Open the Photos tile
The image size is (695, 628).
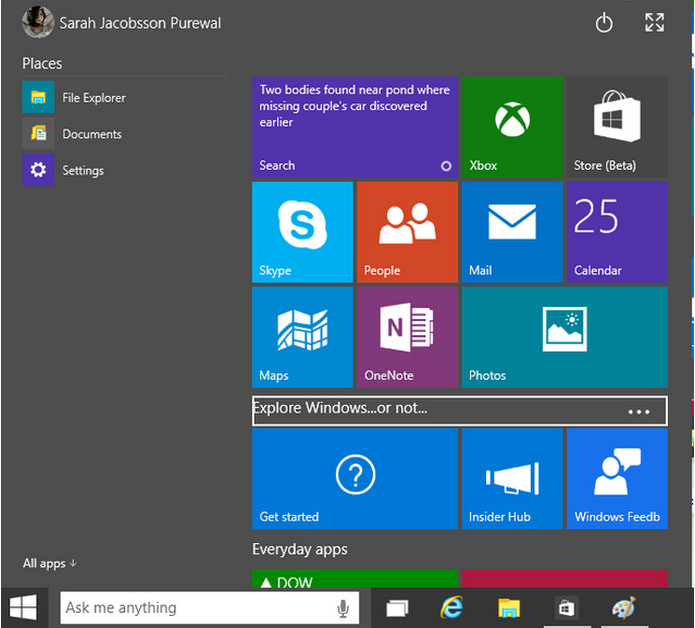click(x=565, y=337)
